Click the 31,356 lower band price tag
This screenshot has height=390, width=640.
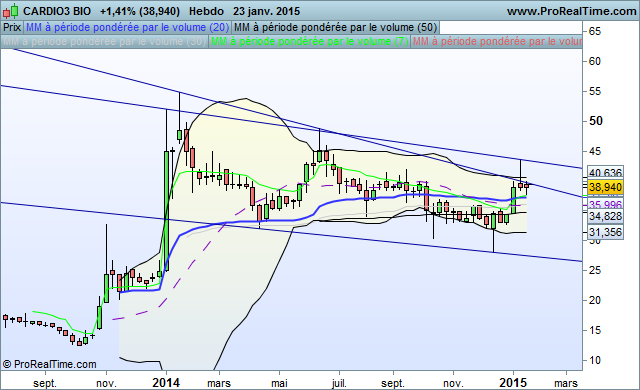pos(605,232)
